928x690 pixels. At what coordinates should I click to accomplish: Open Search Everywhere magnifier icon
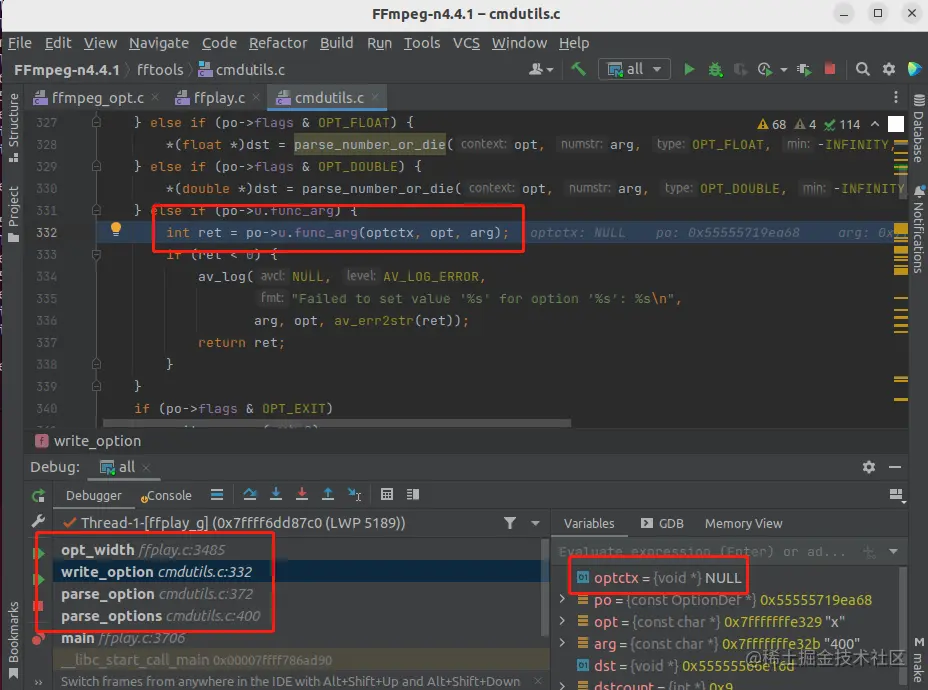862,70
